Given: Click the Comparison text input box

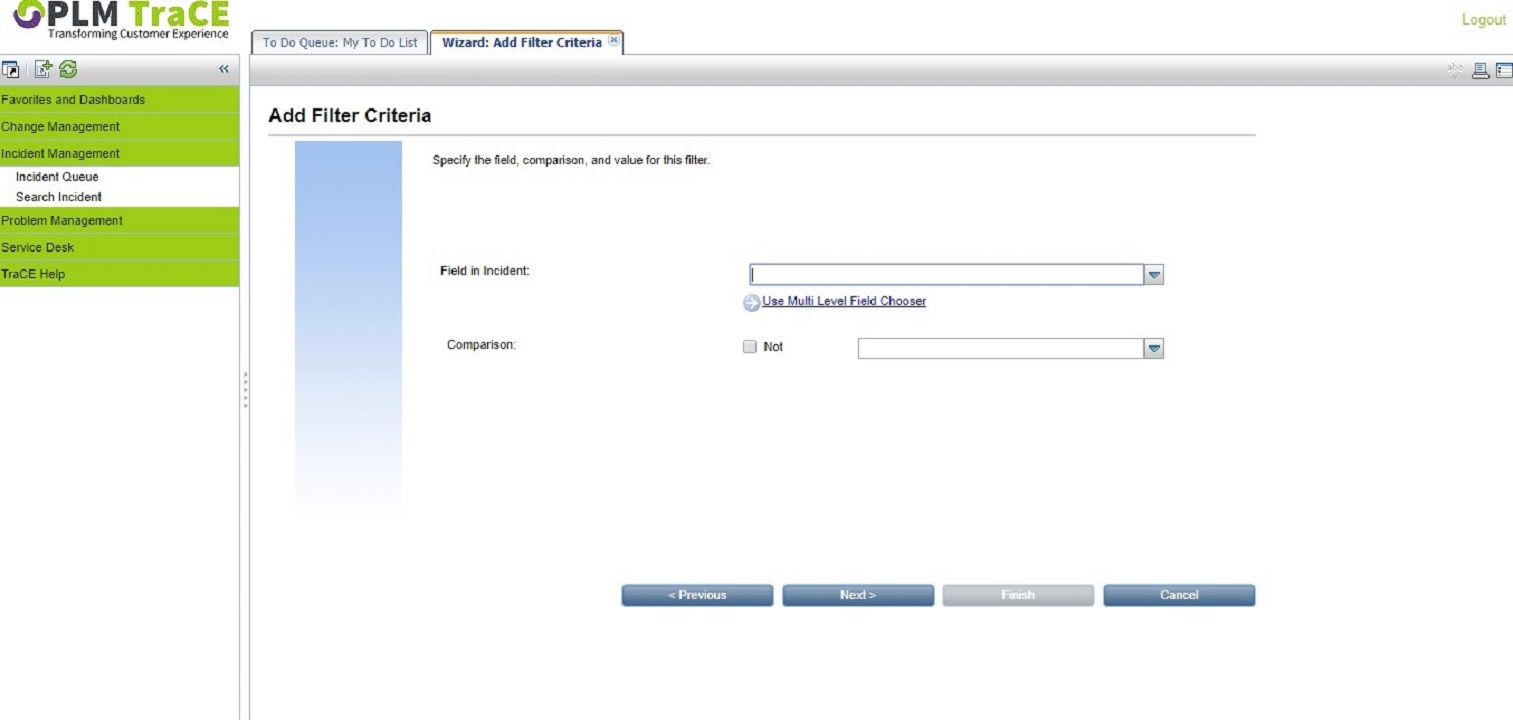Looking at the screenshot, I should 1001,348.
